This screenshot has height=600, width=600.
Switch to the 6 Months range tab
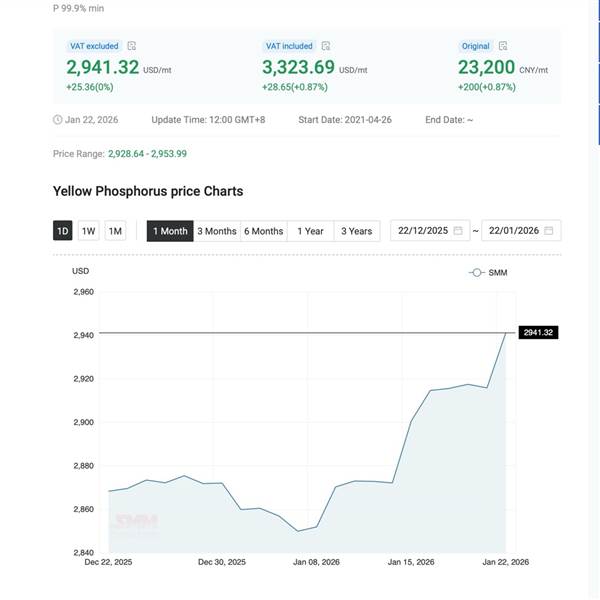coord(264,231)
